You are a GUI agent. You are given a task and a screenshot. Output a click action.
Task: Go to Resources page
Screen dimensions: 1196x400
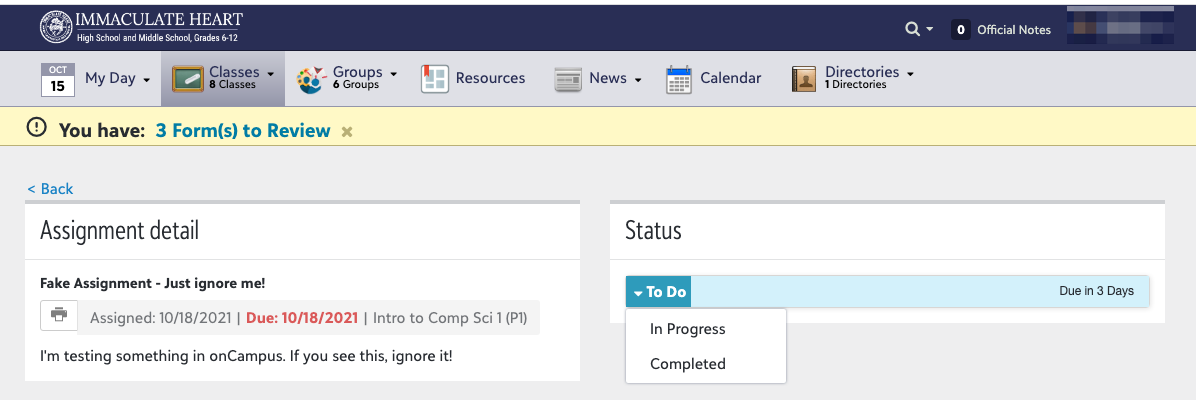pyautogui.click(x=490, y=78)
